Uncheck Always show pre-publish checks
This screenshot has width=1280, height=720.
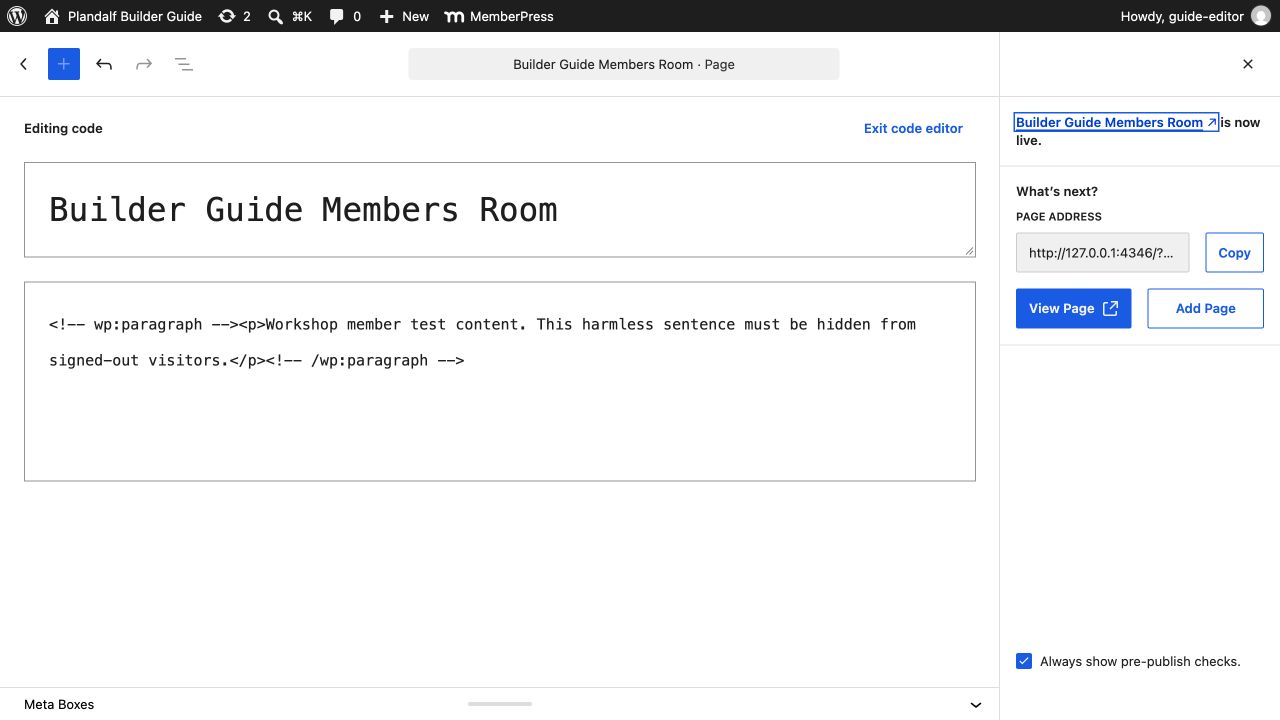(1024, 661)
